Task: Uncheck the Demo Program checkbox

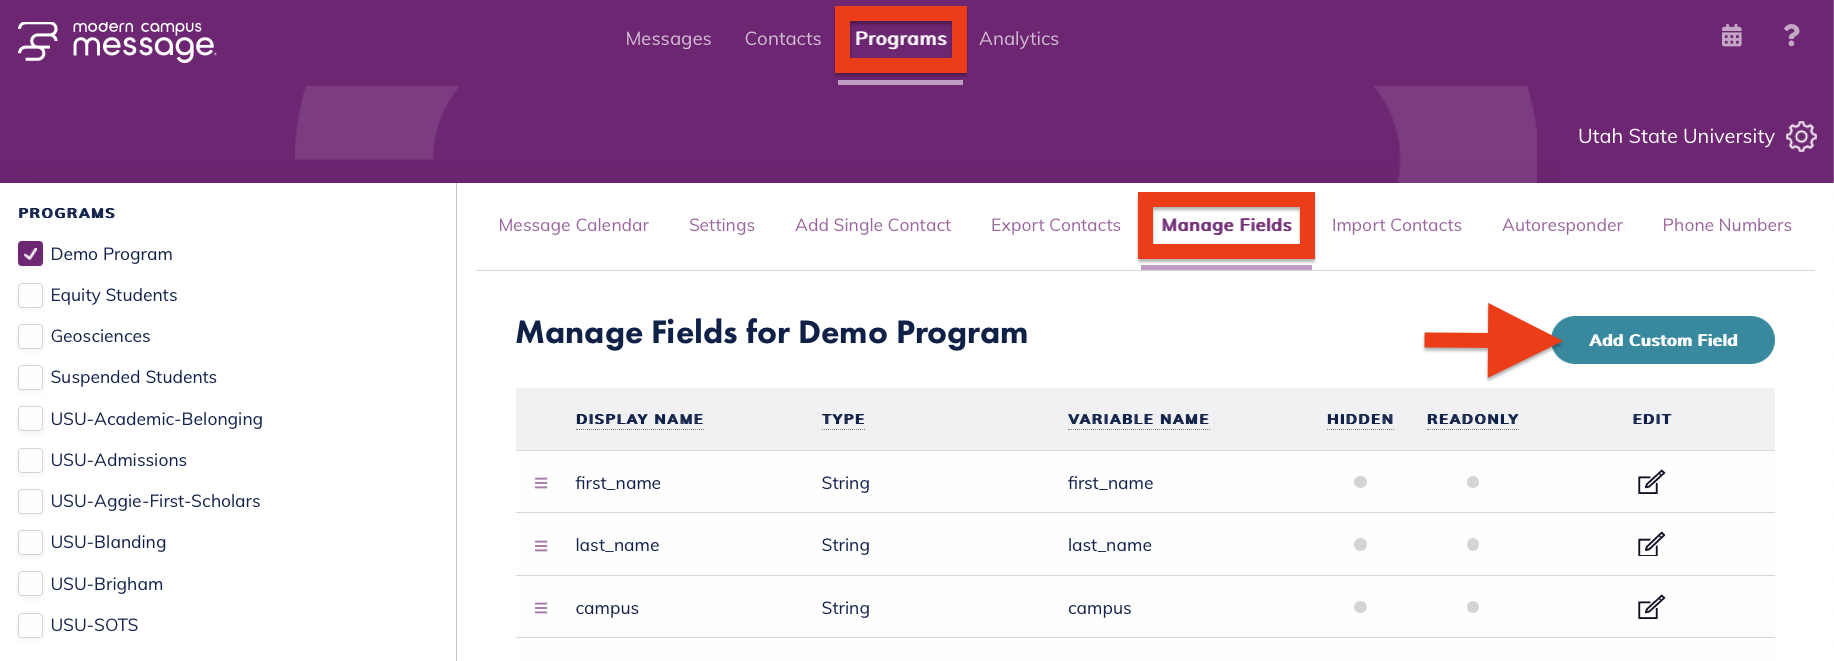Action: (x=31, y=254)
